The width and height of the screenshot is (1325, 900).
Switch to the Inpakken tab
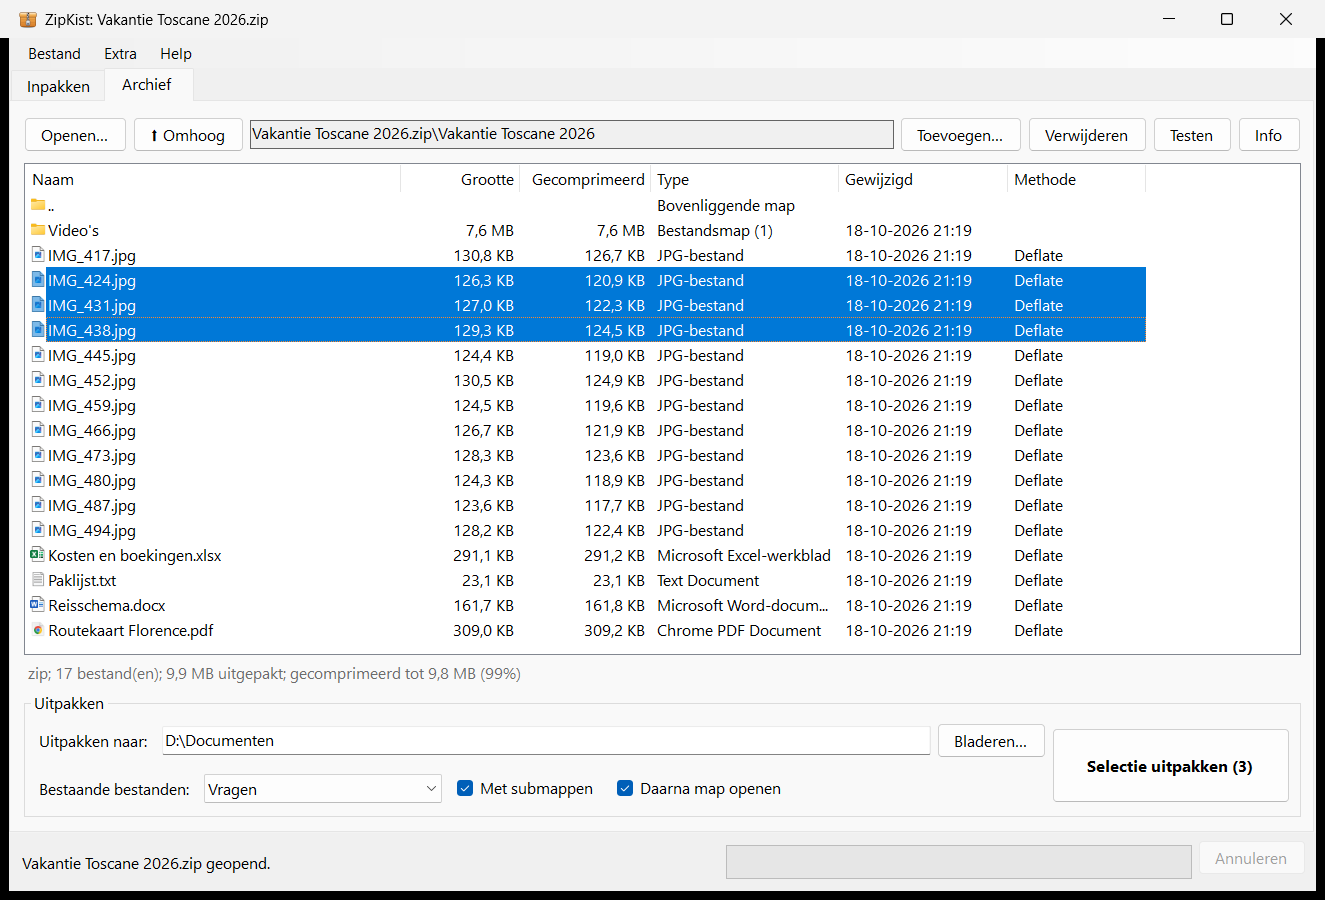58,86
